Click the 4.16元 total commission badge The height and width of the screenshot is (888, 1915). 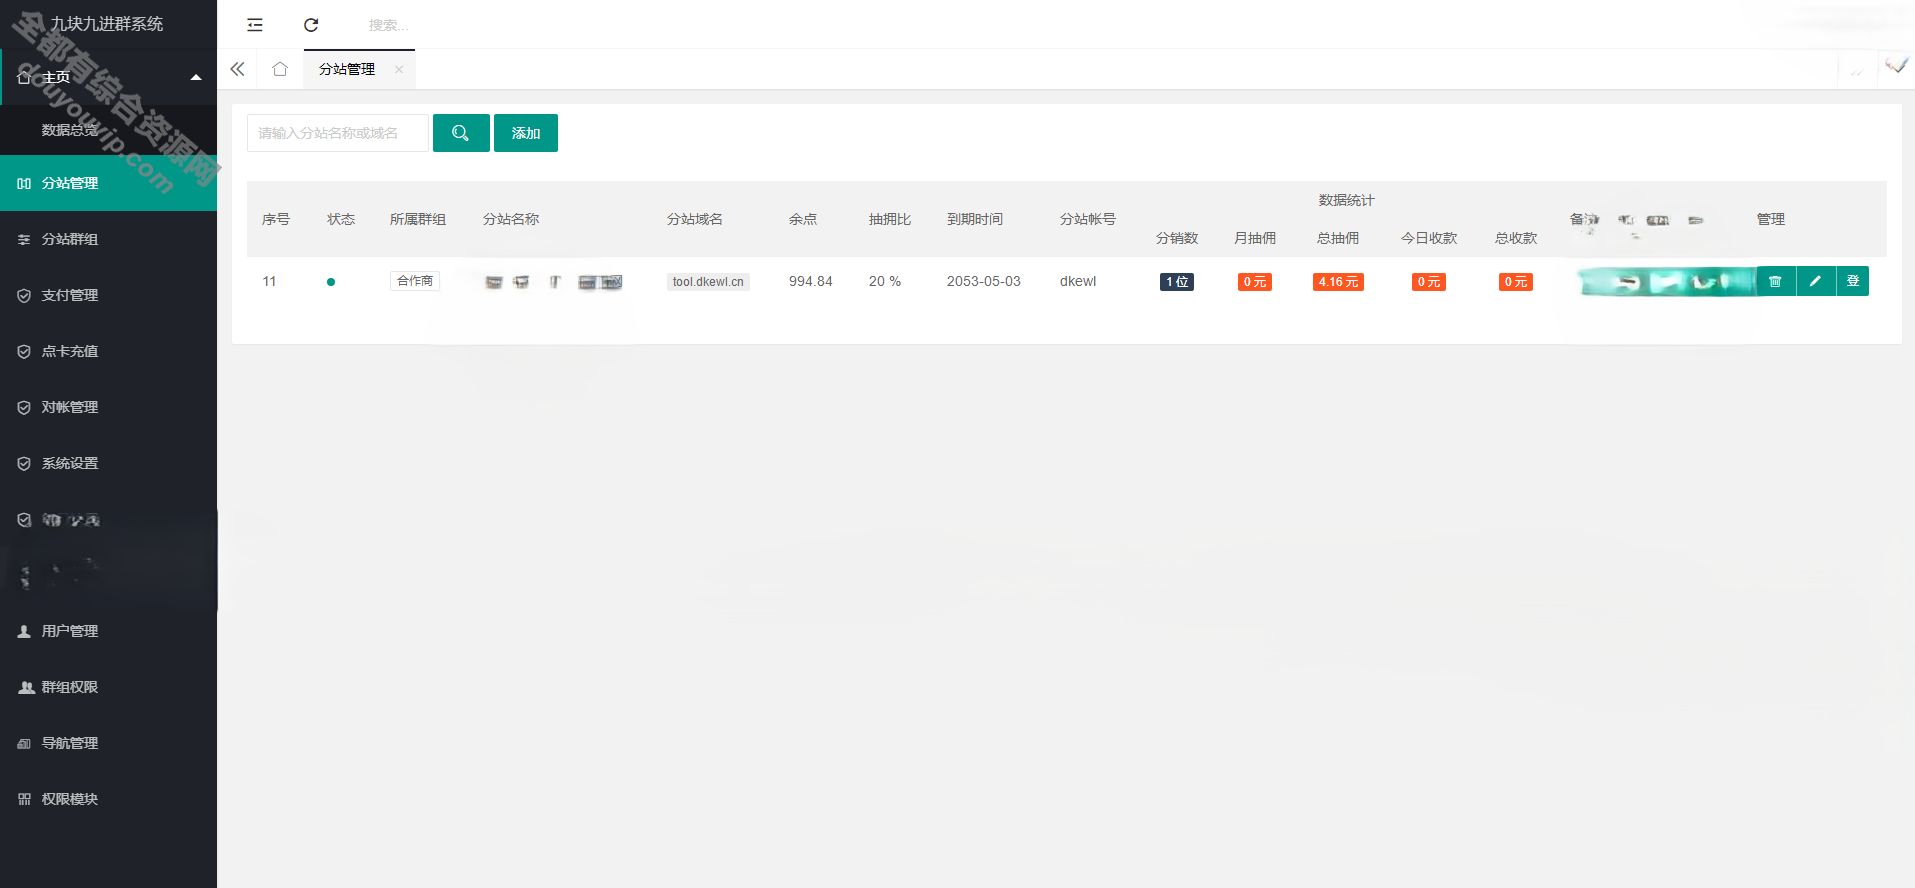coord(1338,282)
